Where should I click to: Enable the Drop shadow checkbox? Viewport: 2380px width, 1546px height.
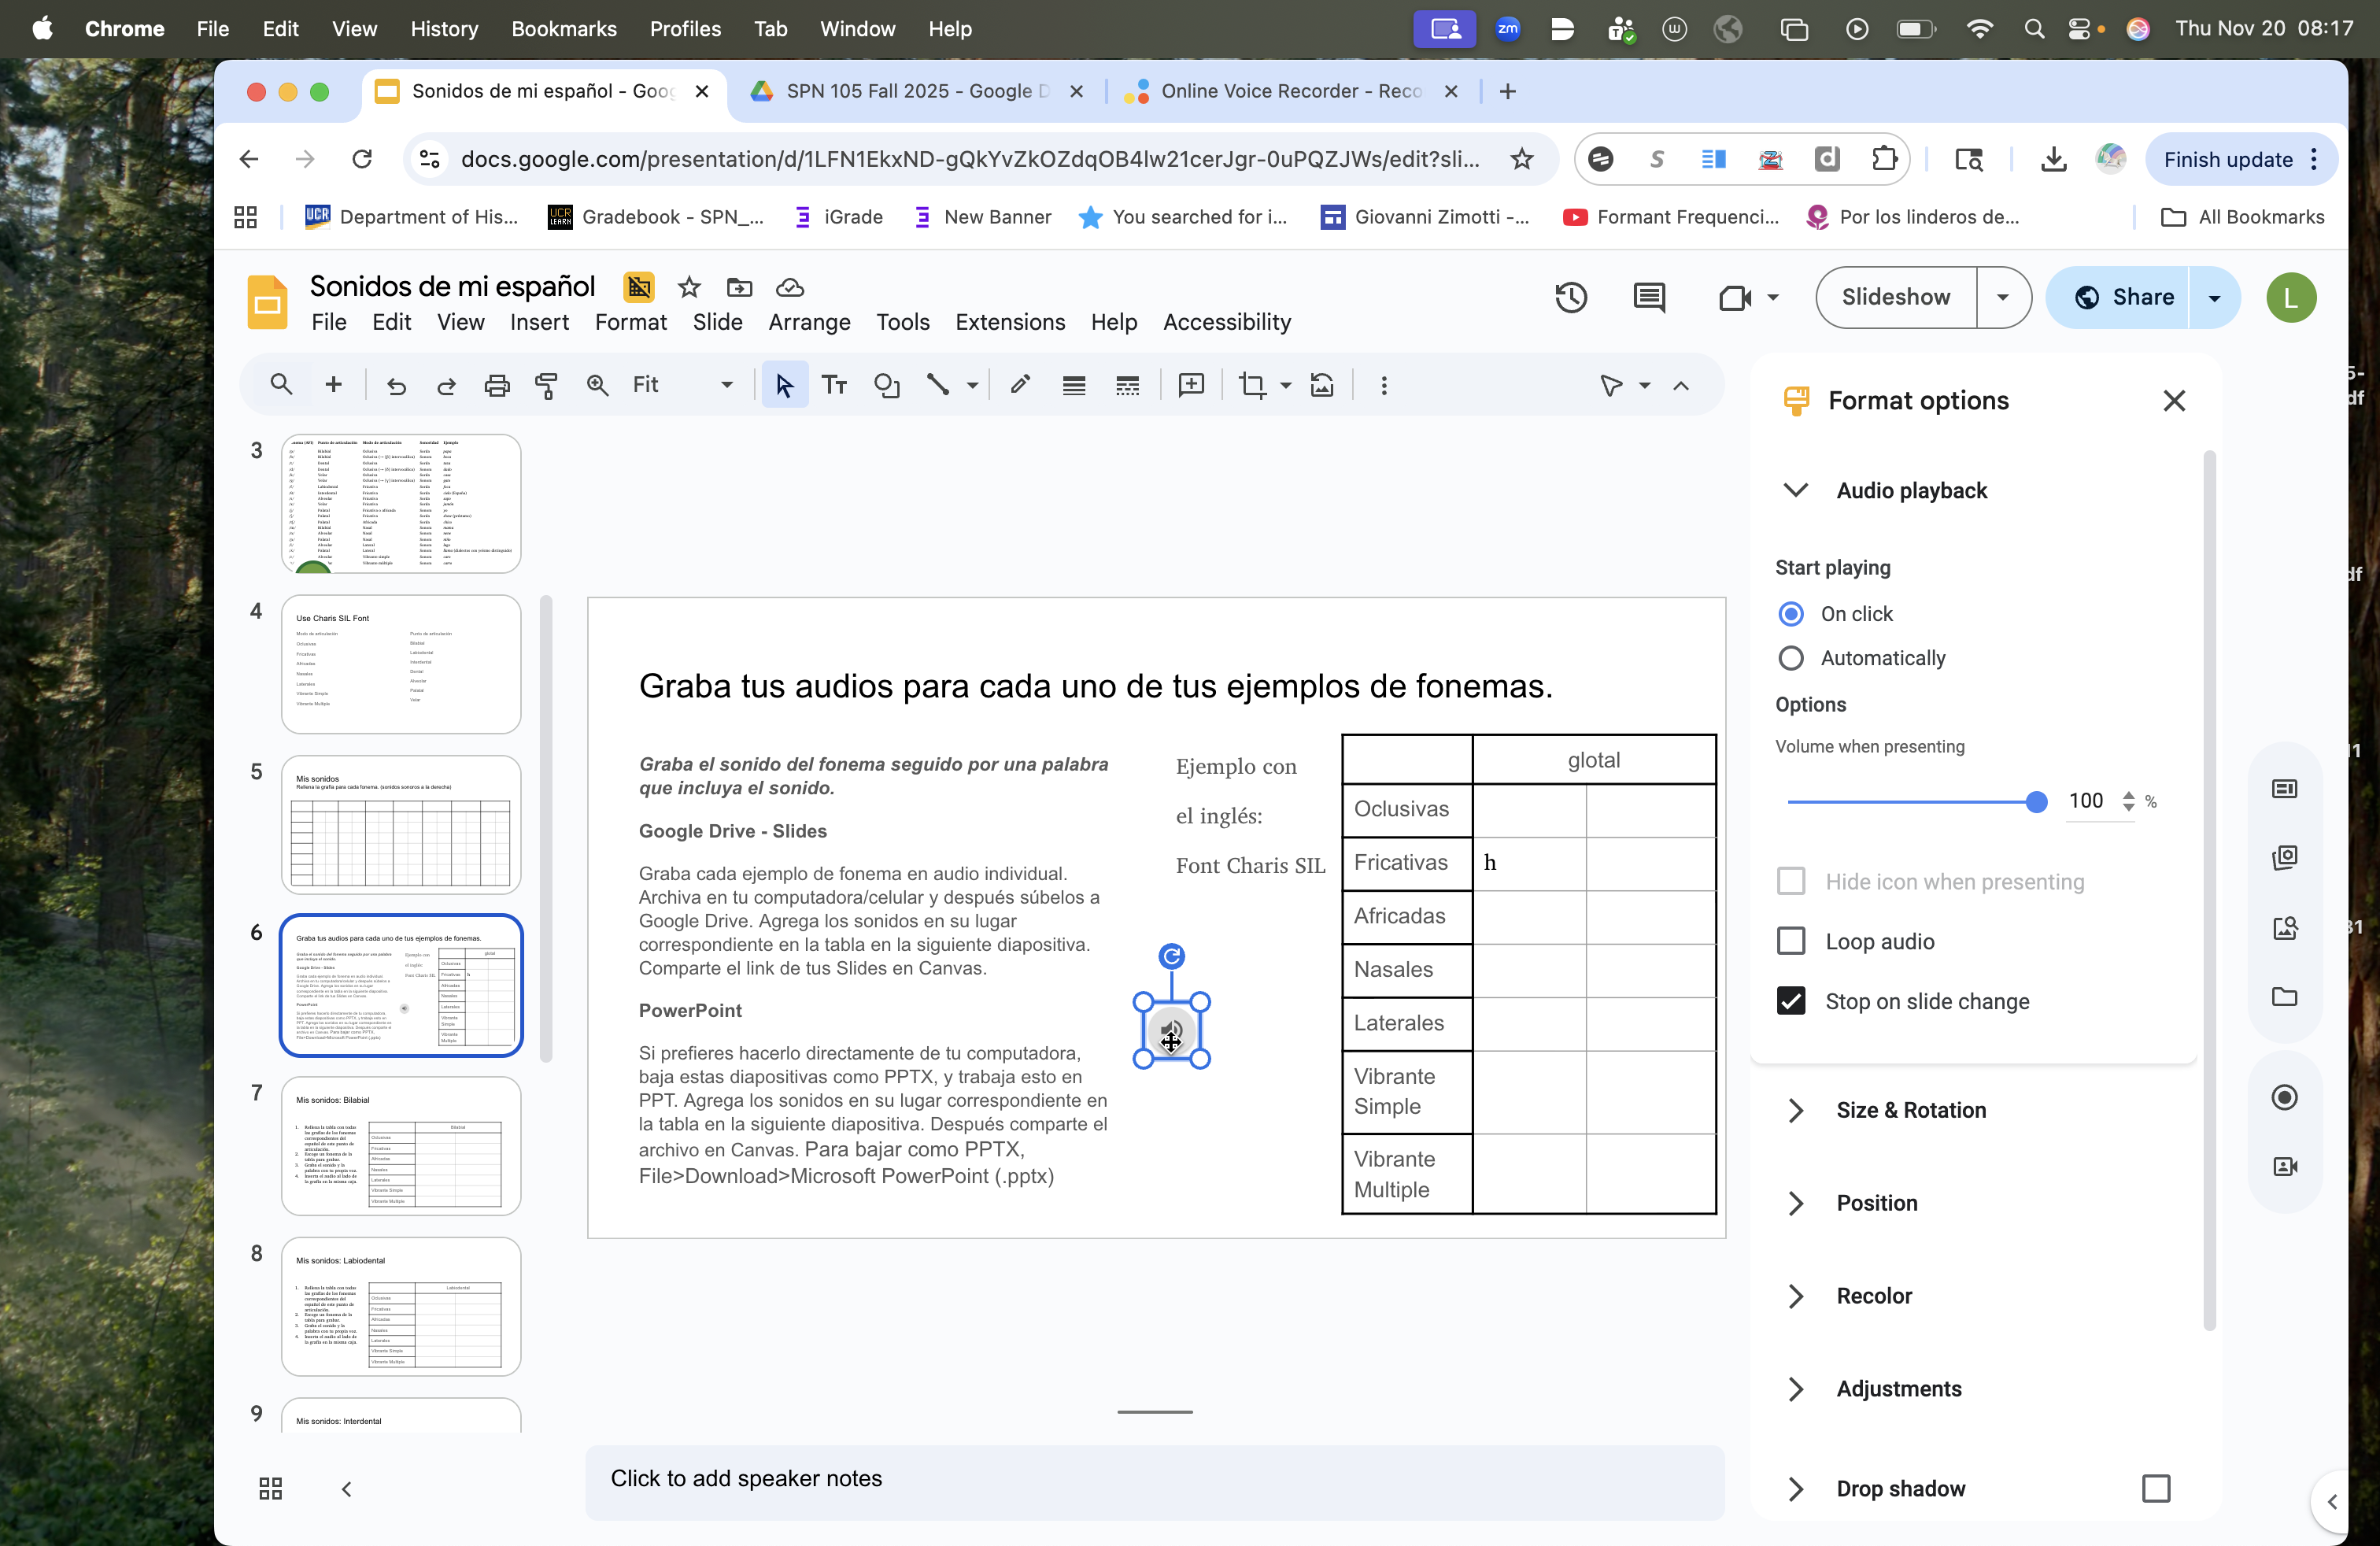click(x=2156, y=1489)
